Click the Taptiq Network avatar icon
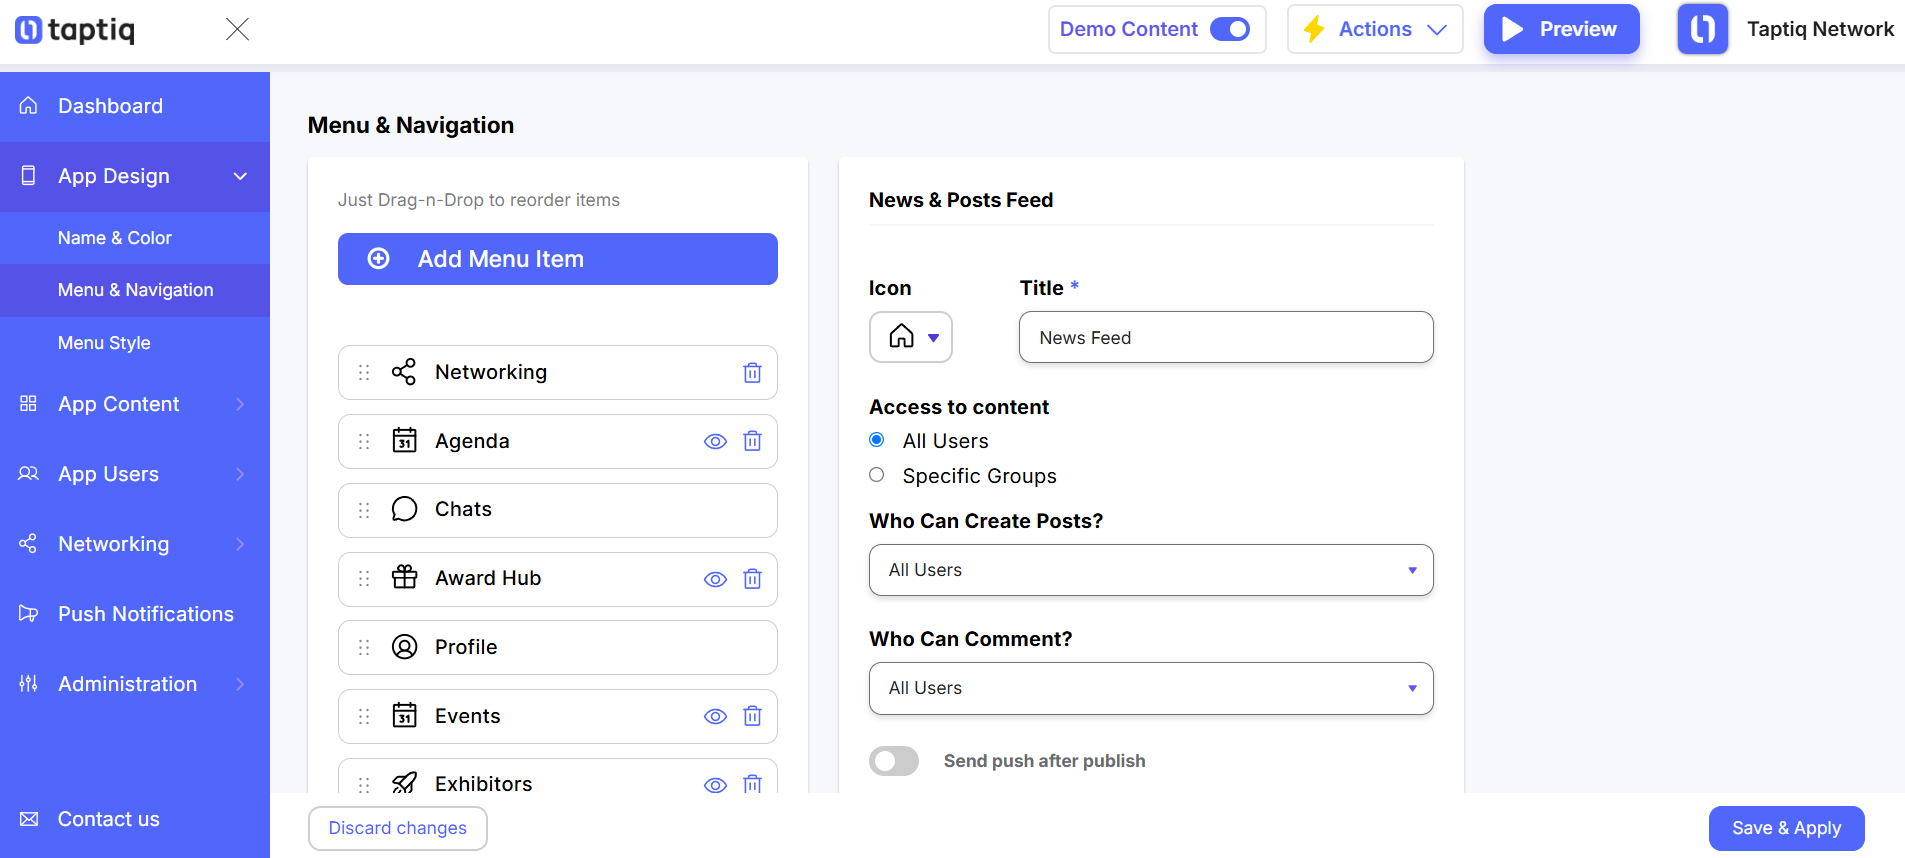 1702,29
